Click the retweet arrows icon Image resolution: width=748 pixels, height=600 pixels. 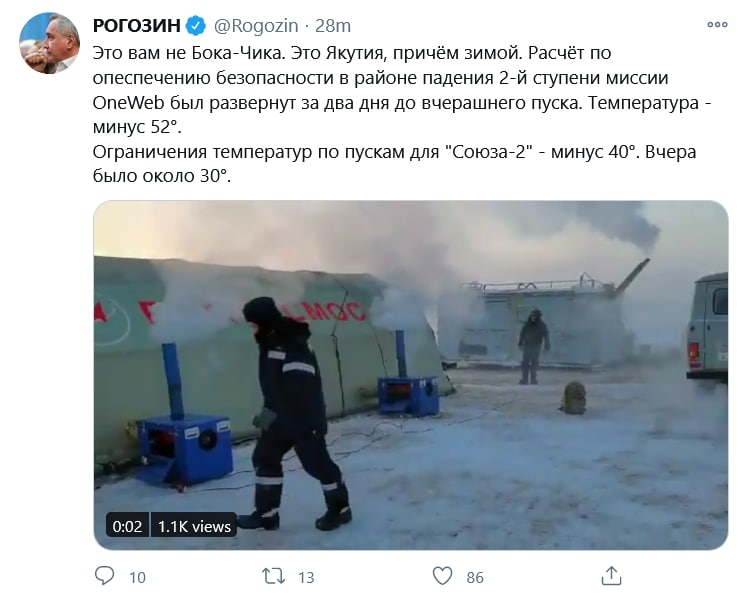click(x=274, y=576)
